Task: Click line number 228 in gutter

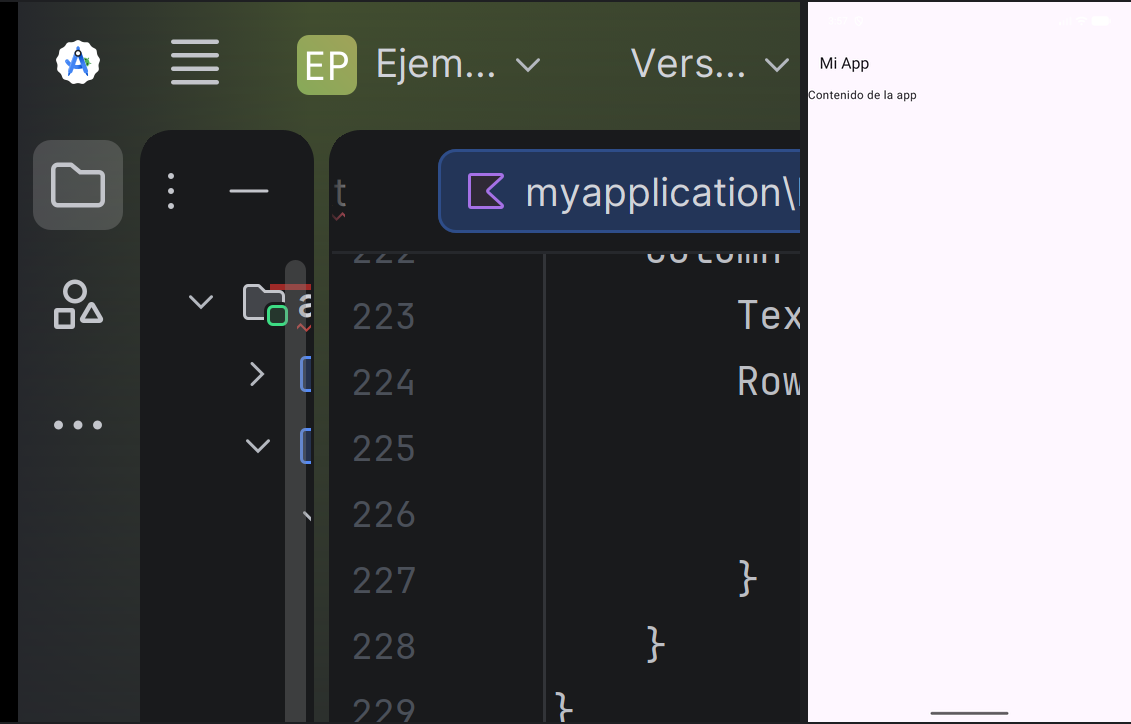Action: [384, 646]
